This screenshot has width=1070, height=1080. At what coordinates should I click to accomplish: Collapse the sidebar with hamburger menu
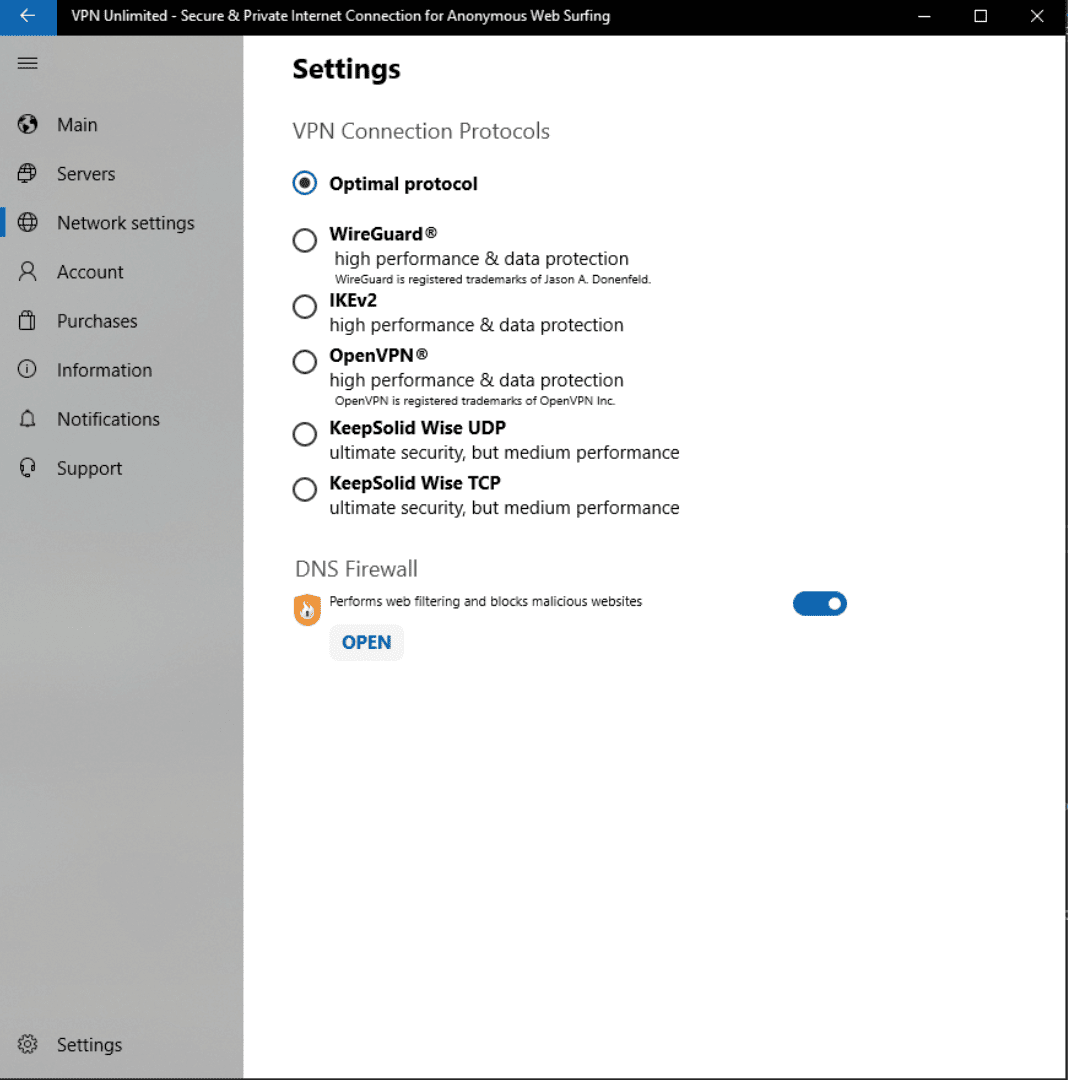click(x=28, y=64)
